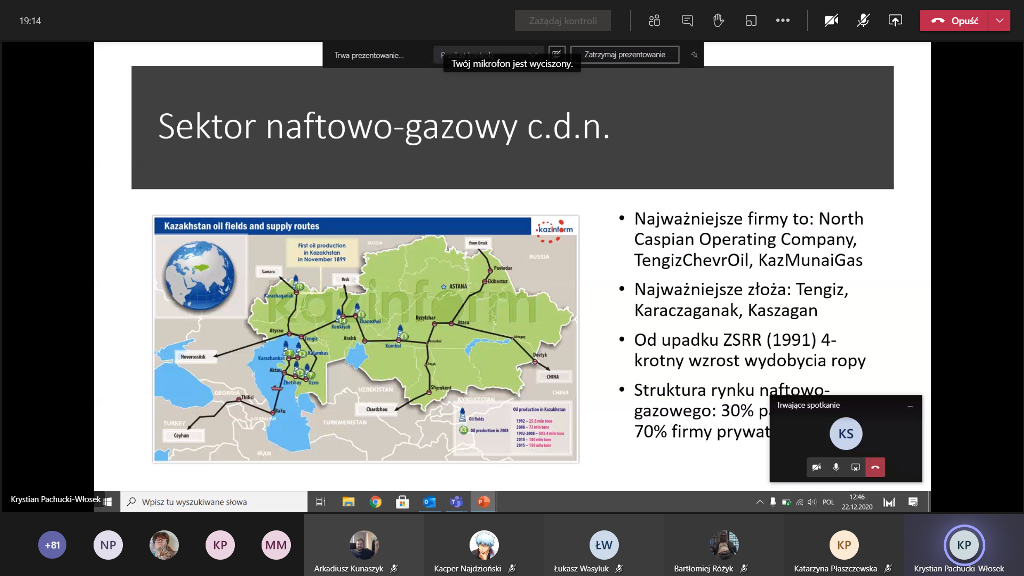Viewport: 1024px width, 576px height.
Task: Select Bartłomiej Różyk participant tile
Action: pos(724,545)
